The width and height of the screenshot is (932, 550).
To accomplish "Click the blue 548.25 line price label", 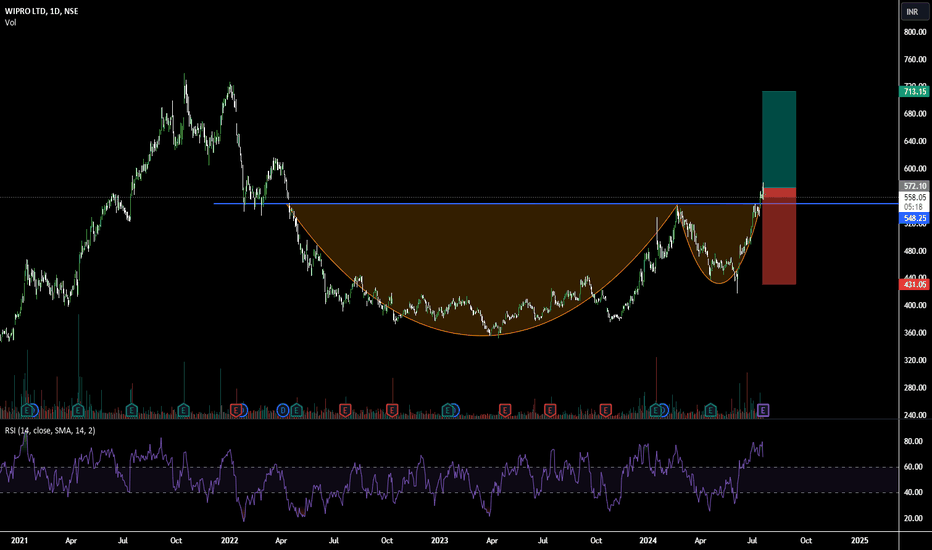I will pyautogui.click(x=914, y=218).
